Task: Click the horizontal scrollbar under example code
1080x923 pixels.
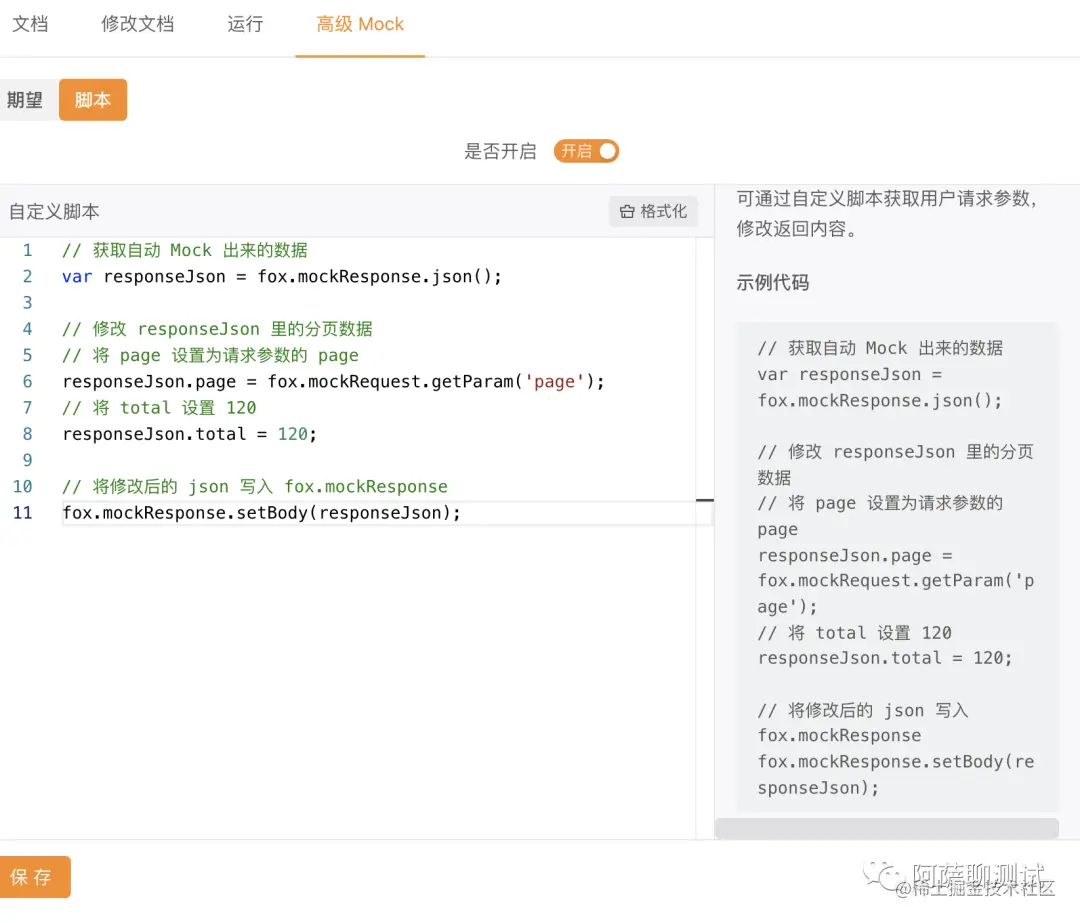Action: point(886,828)
